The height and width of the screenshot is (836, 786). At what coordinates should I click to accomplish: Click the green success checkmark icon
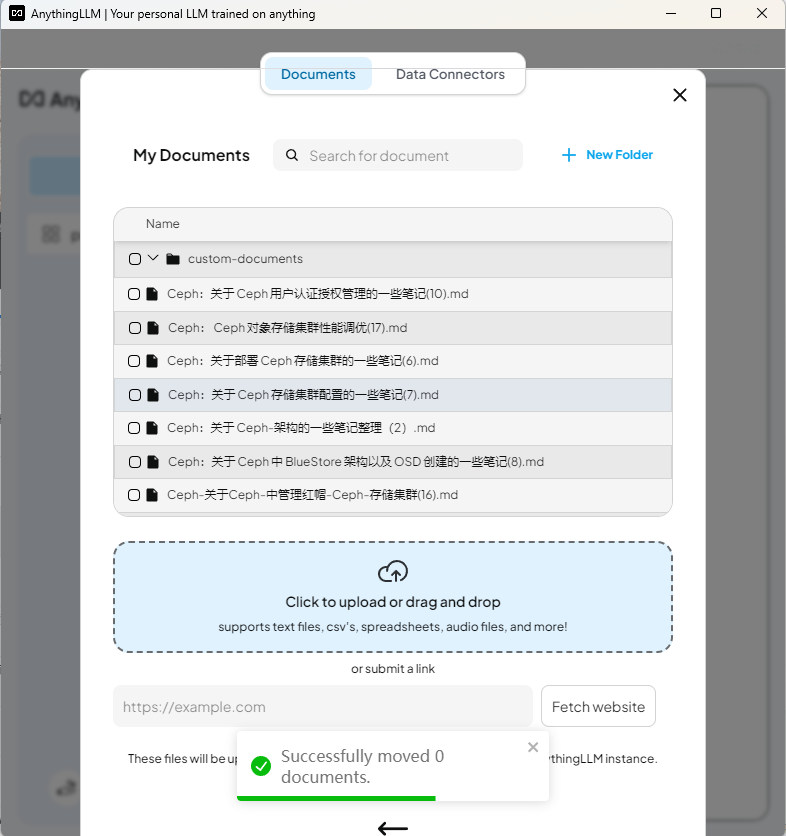click(261, 766)
